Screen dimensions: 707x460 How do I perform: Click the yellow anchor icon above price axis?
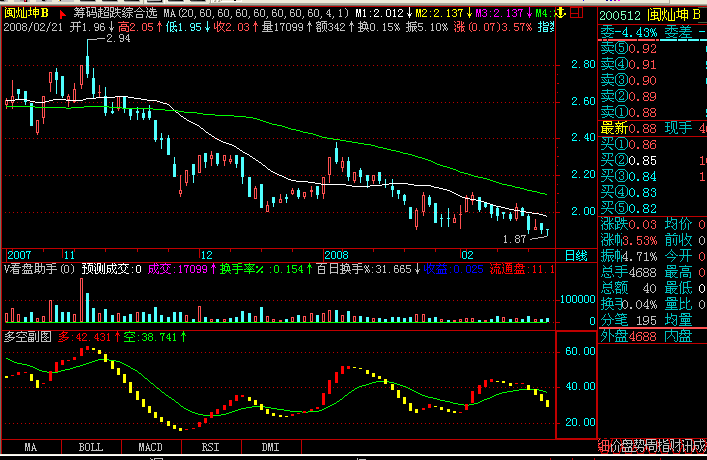click(560, 13)
